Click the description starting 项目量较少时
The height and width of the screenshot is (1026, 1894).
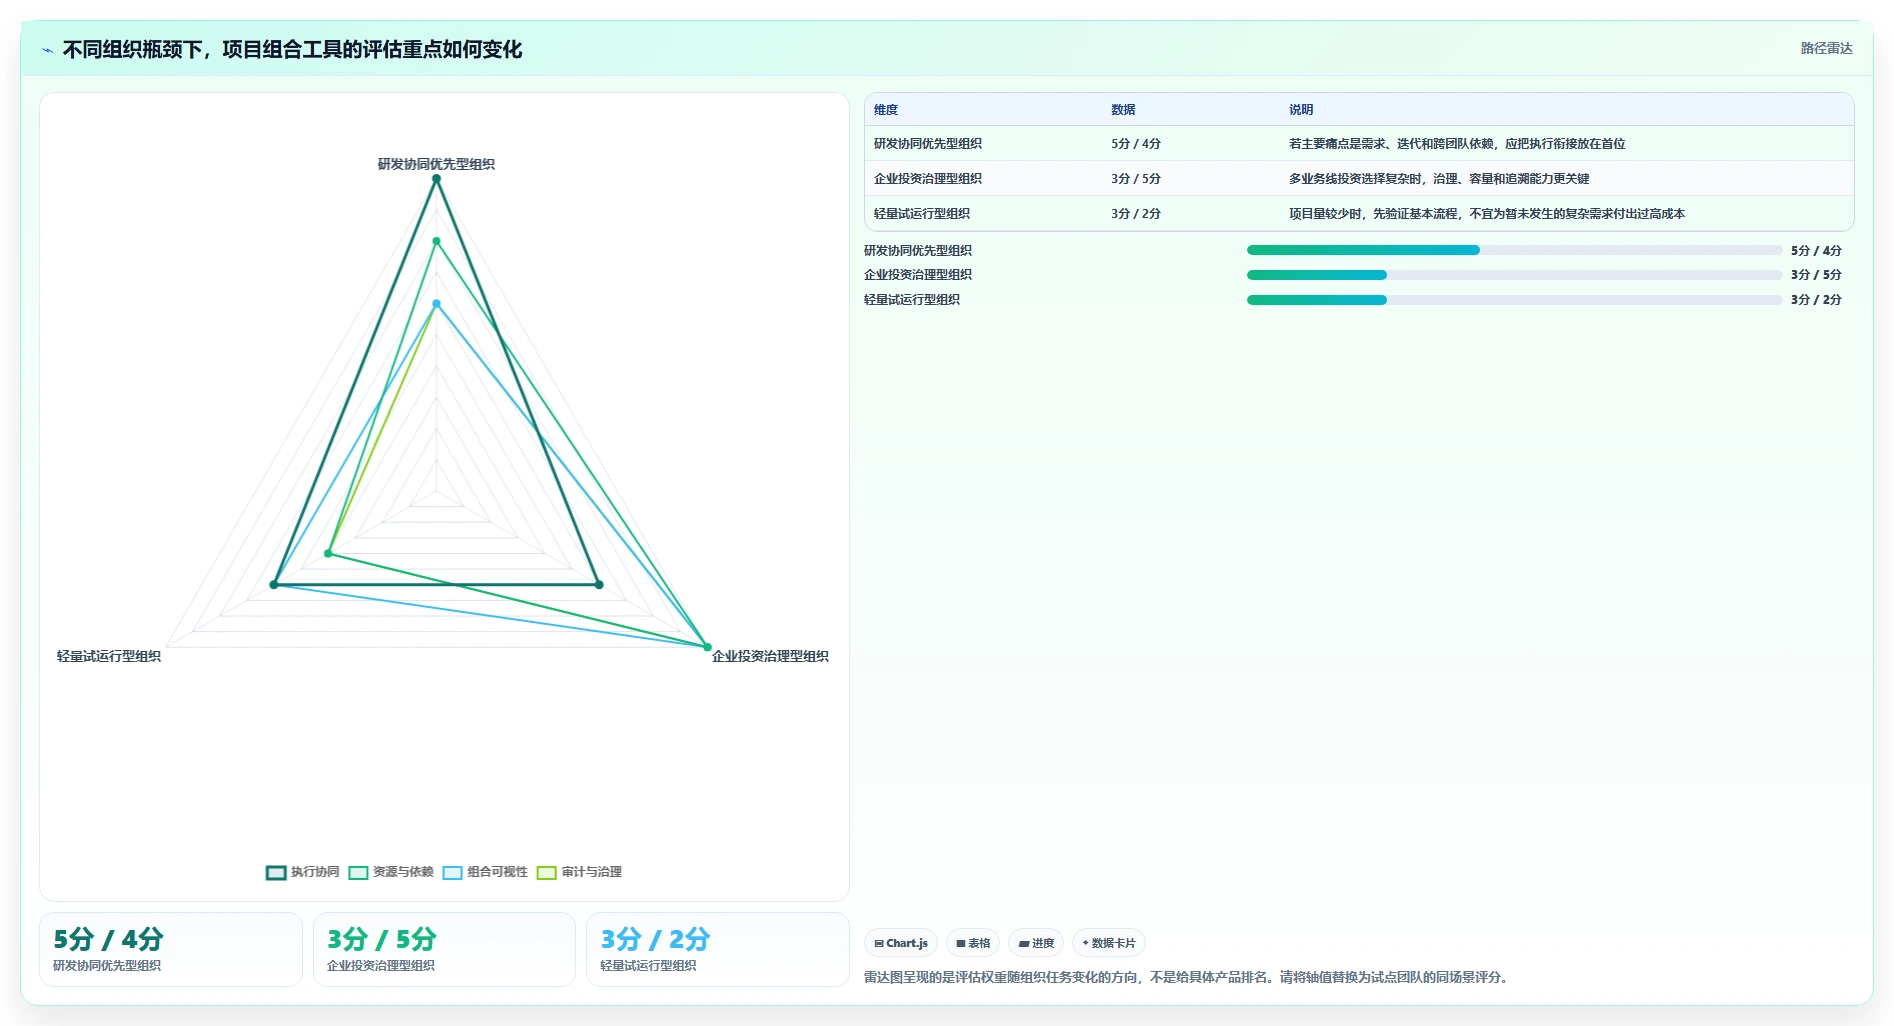click(x=1487, y=214)
